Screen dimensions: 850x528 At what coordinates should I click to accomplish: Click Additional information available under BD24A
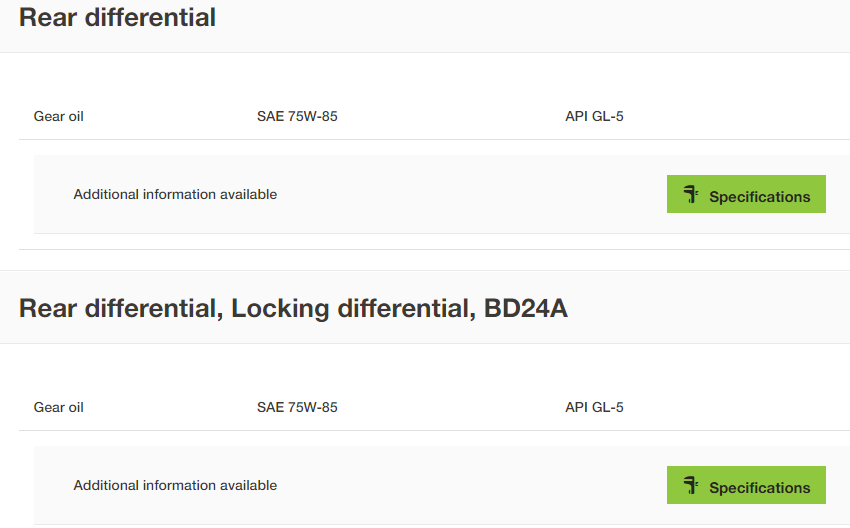175,486
